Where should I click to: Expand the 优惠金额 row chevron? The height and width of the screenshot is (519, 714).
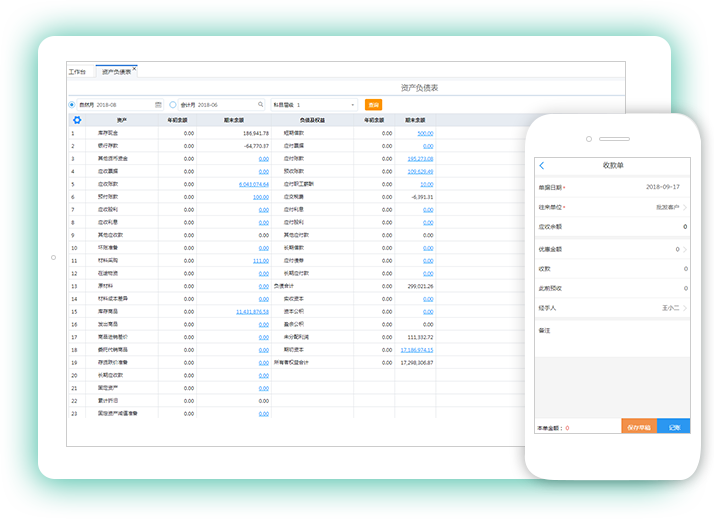(x=684, y=249)
